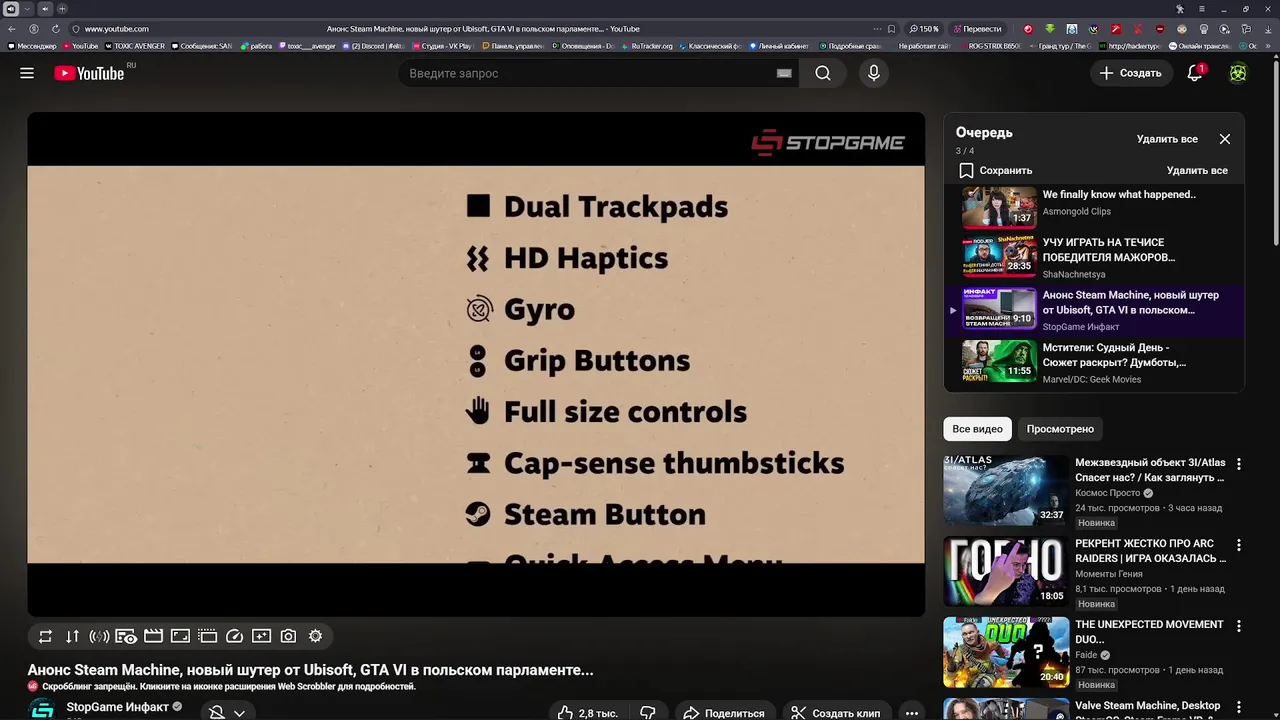Close the Очередь queue panel
Image resolution: width=1280 pixels, height=720 pixels.
[x=1225, y=139]
